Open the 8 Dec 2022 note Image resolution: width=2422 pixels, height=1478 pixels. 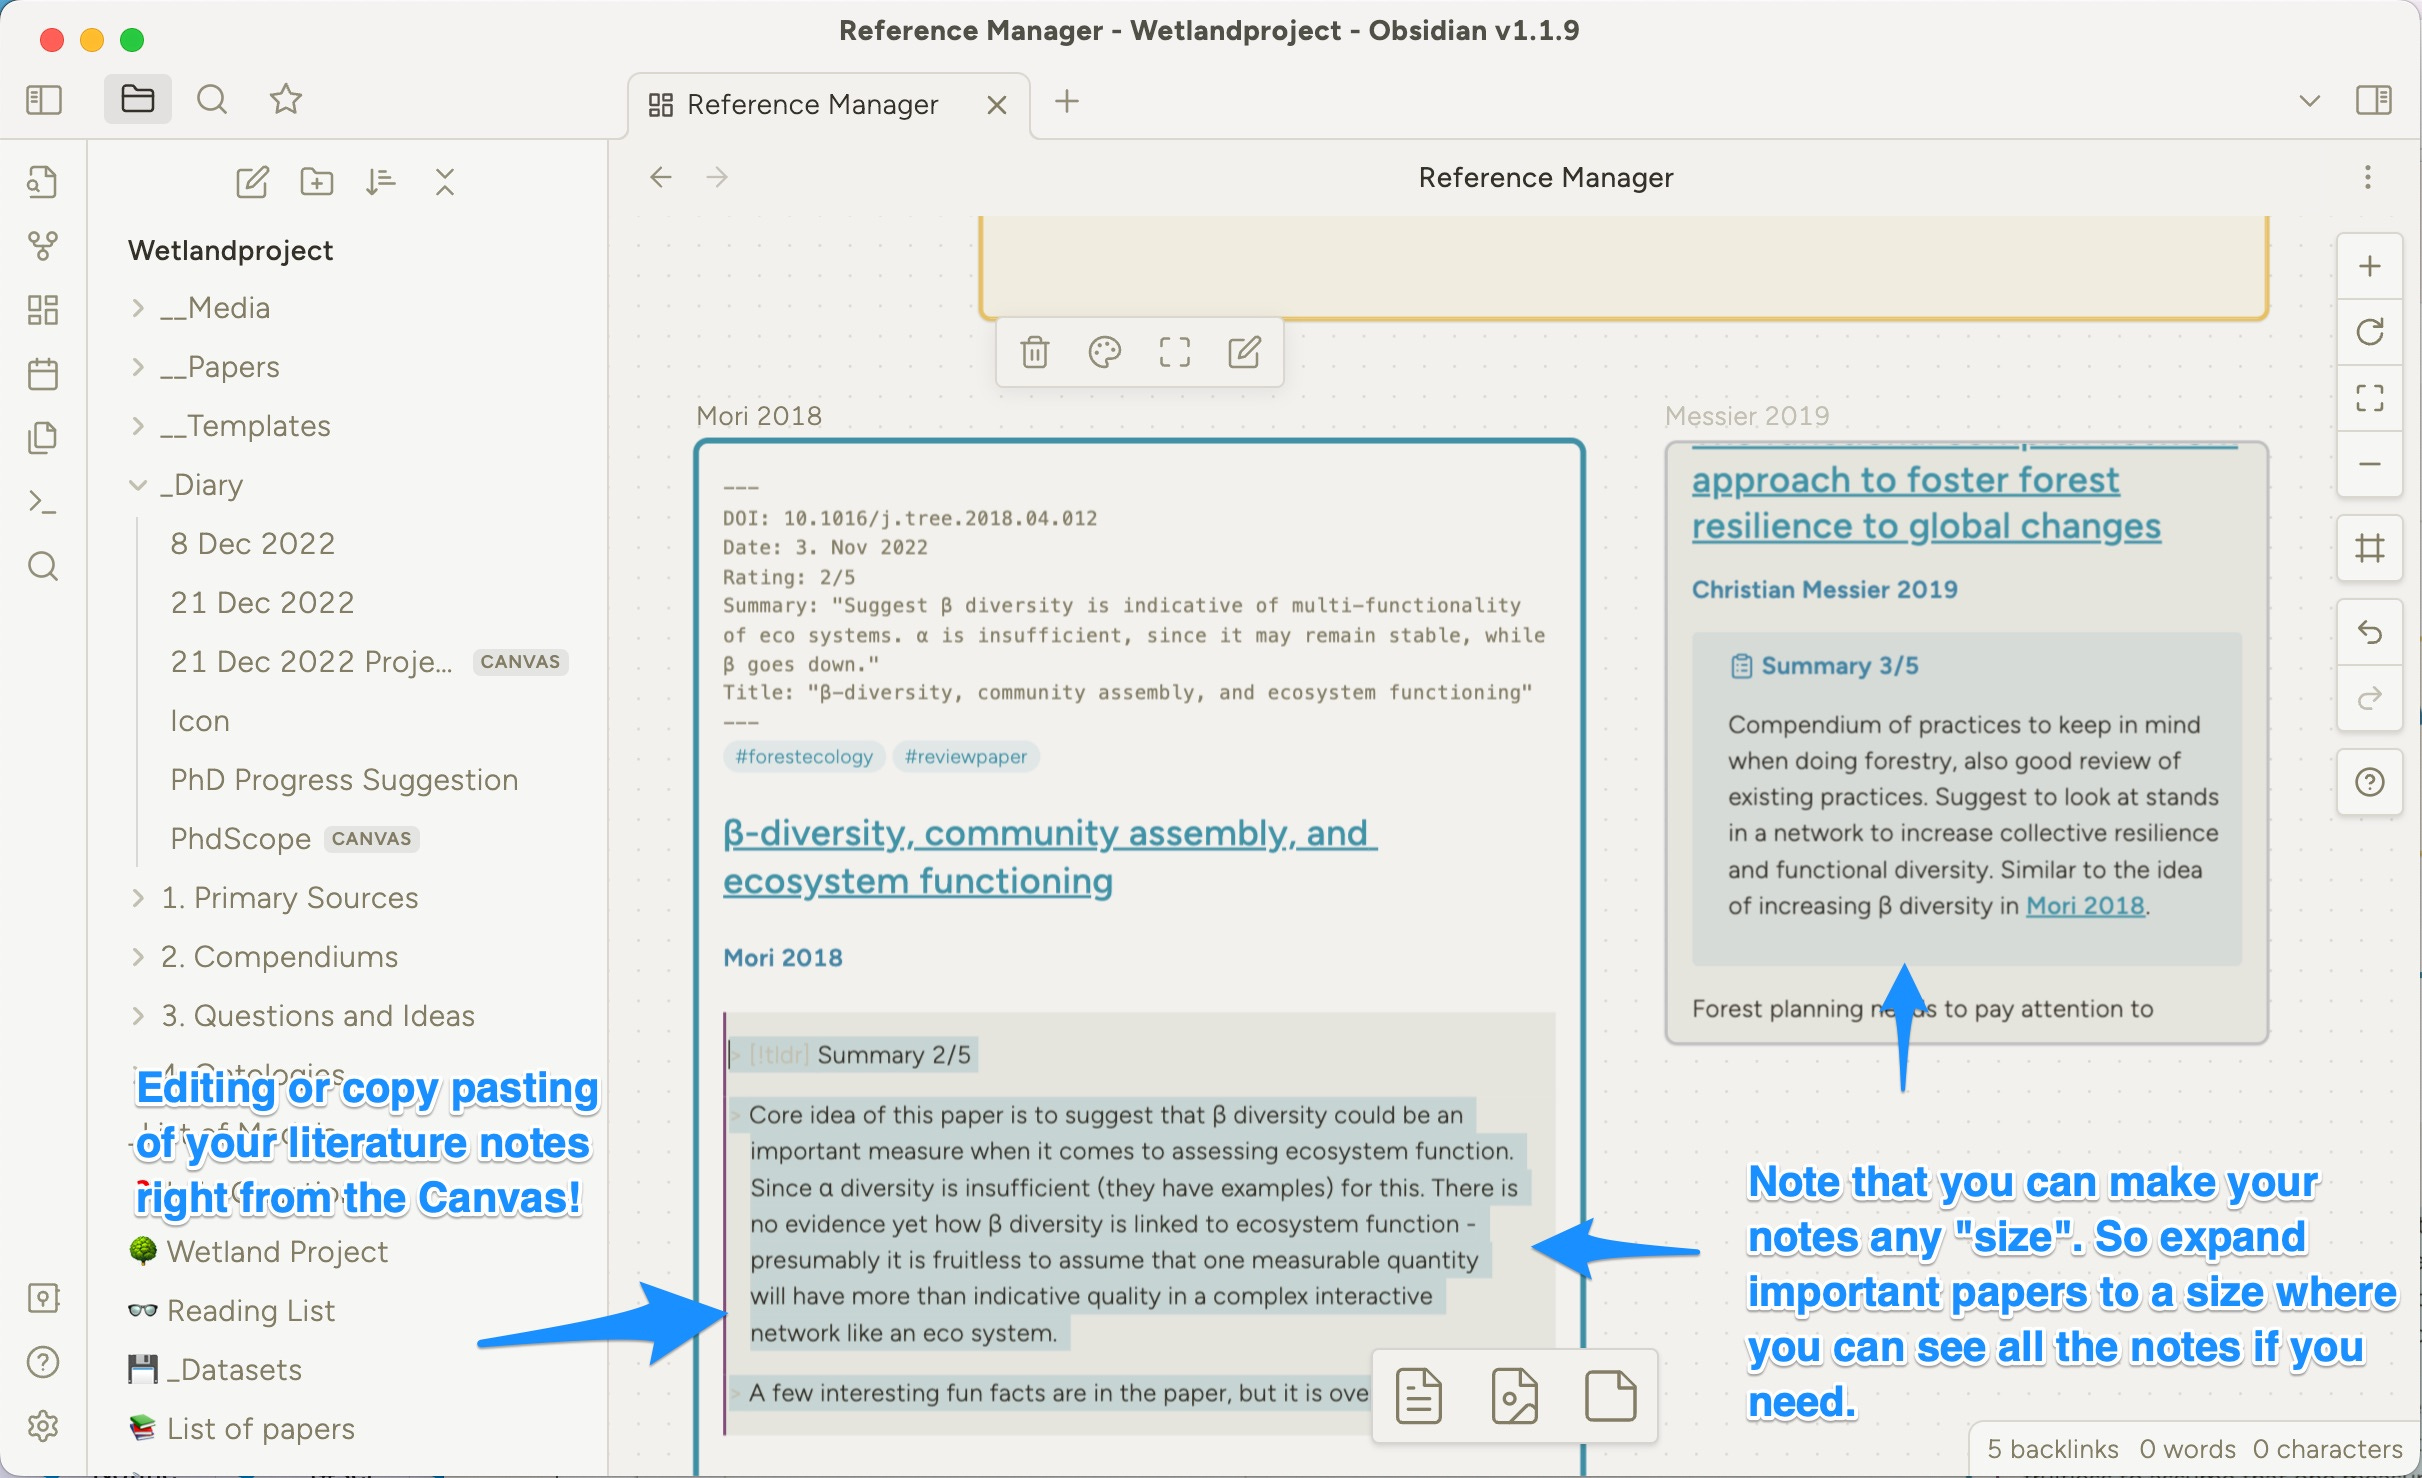[252, 544]
